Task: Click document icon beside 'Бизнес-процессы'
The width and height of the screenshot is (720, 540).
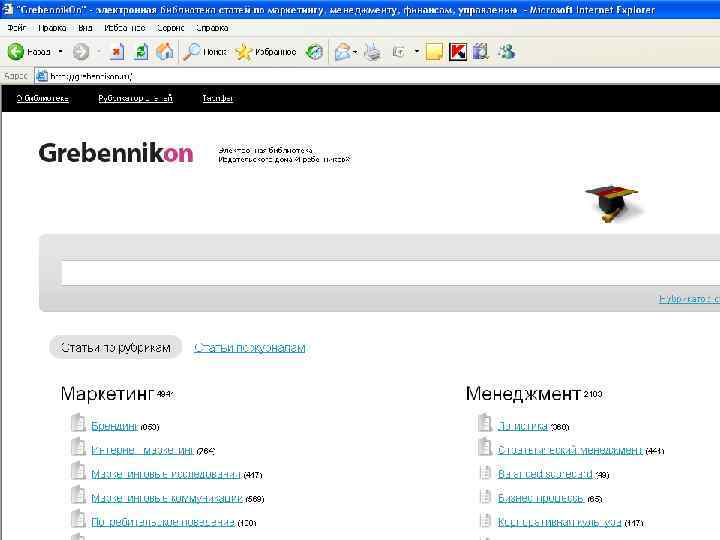Action: tap(485, 496)
